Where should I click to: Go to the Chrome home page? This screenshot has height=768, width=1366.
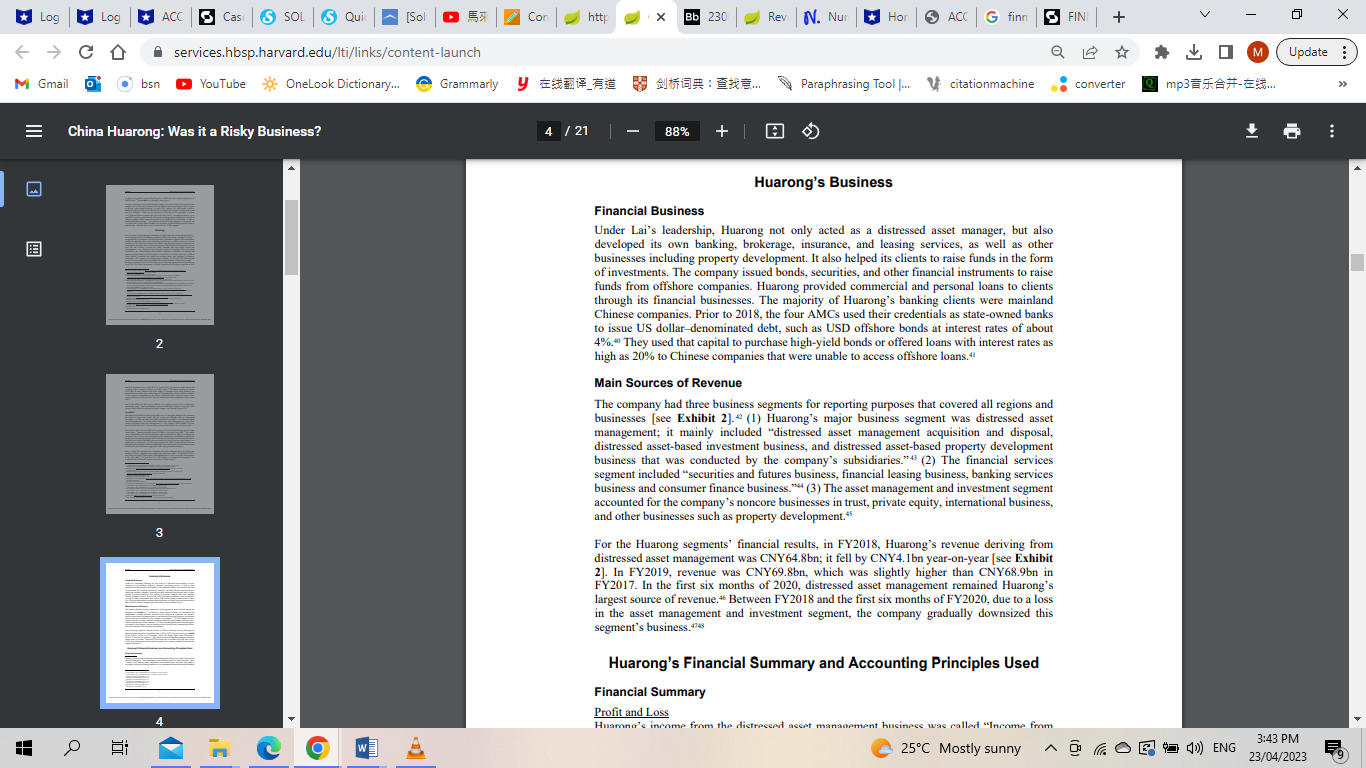point(118,52)
